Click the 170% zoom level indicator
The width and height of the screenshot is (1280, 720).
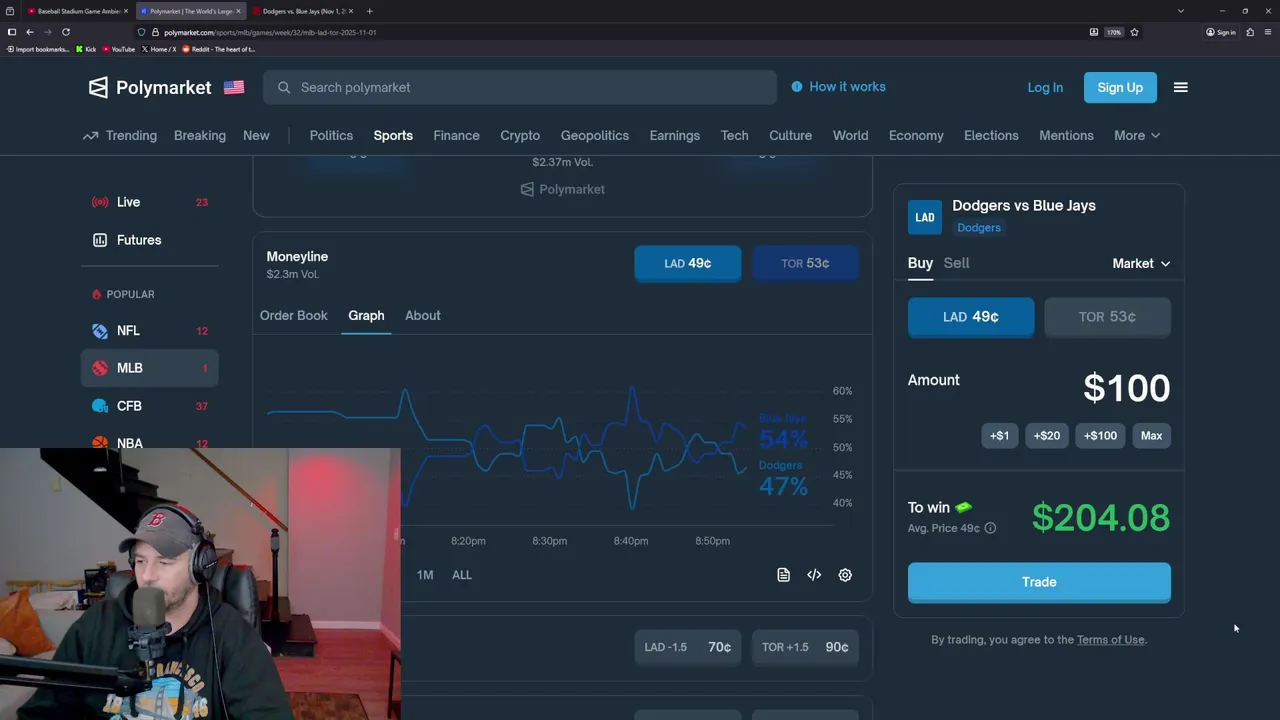[x=1114, y=32]
